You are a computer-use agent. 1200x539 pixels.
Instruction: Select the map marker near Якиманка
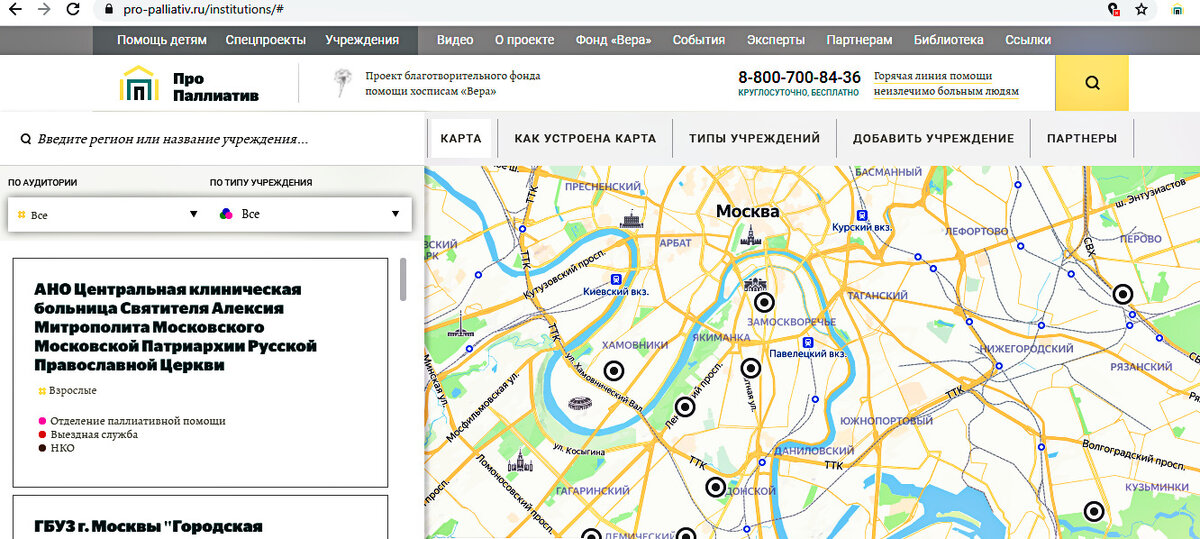pyautogui.click(x=751, y=367)
